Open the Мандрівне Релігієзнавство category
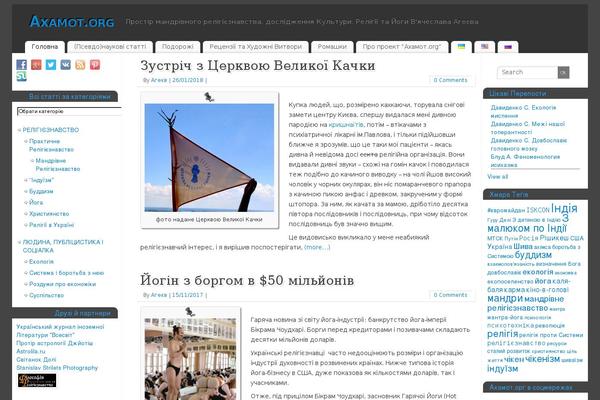The image size is (600, 400). pos(58,165)
